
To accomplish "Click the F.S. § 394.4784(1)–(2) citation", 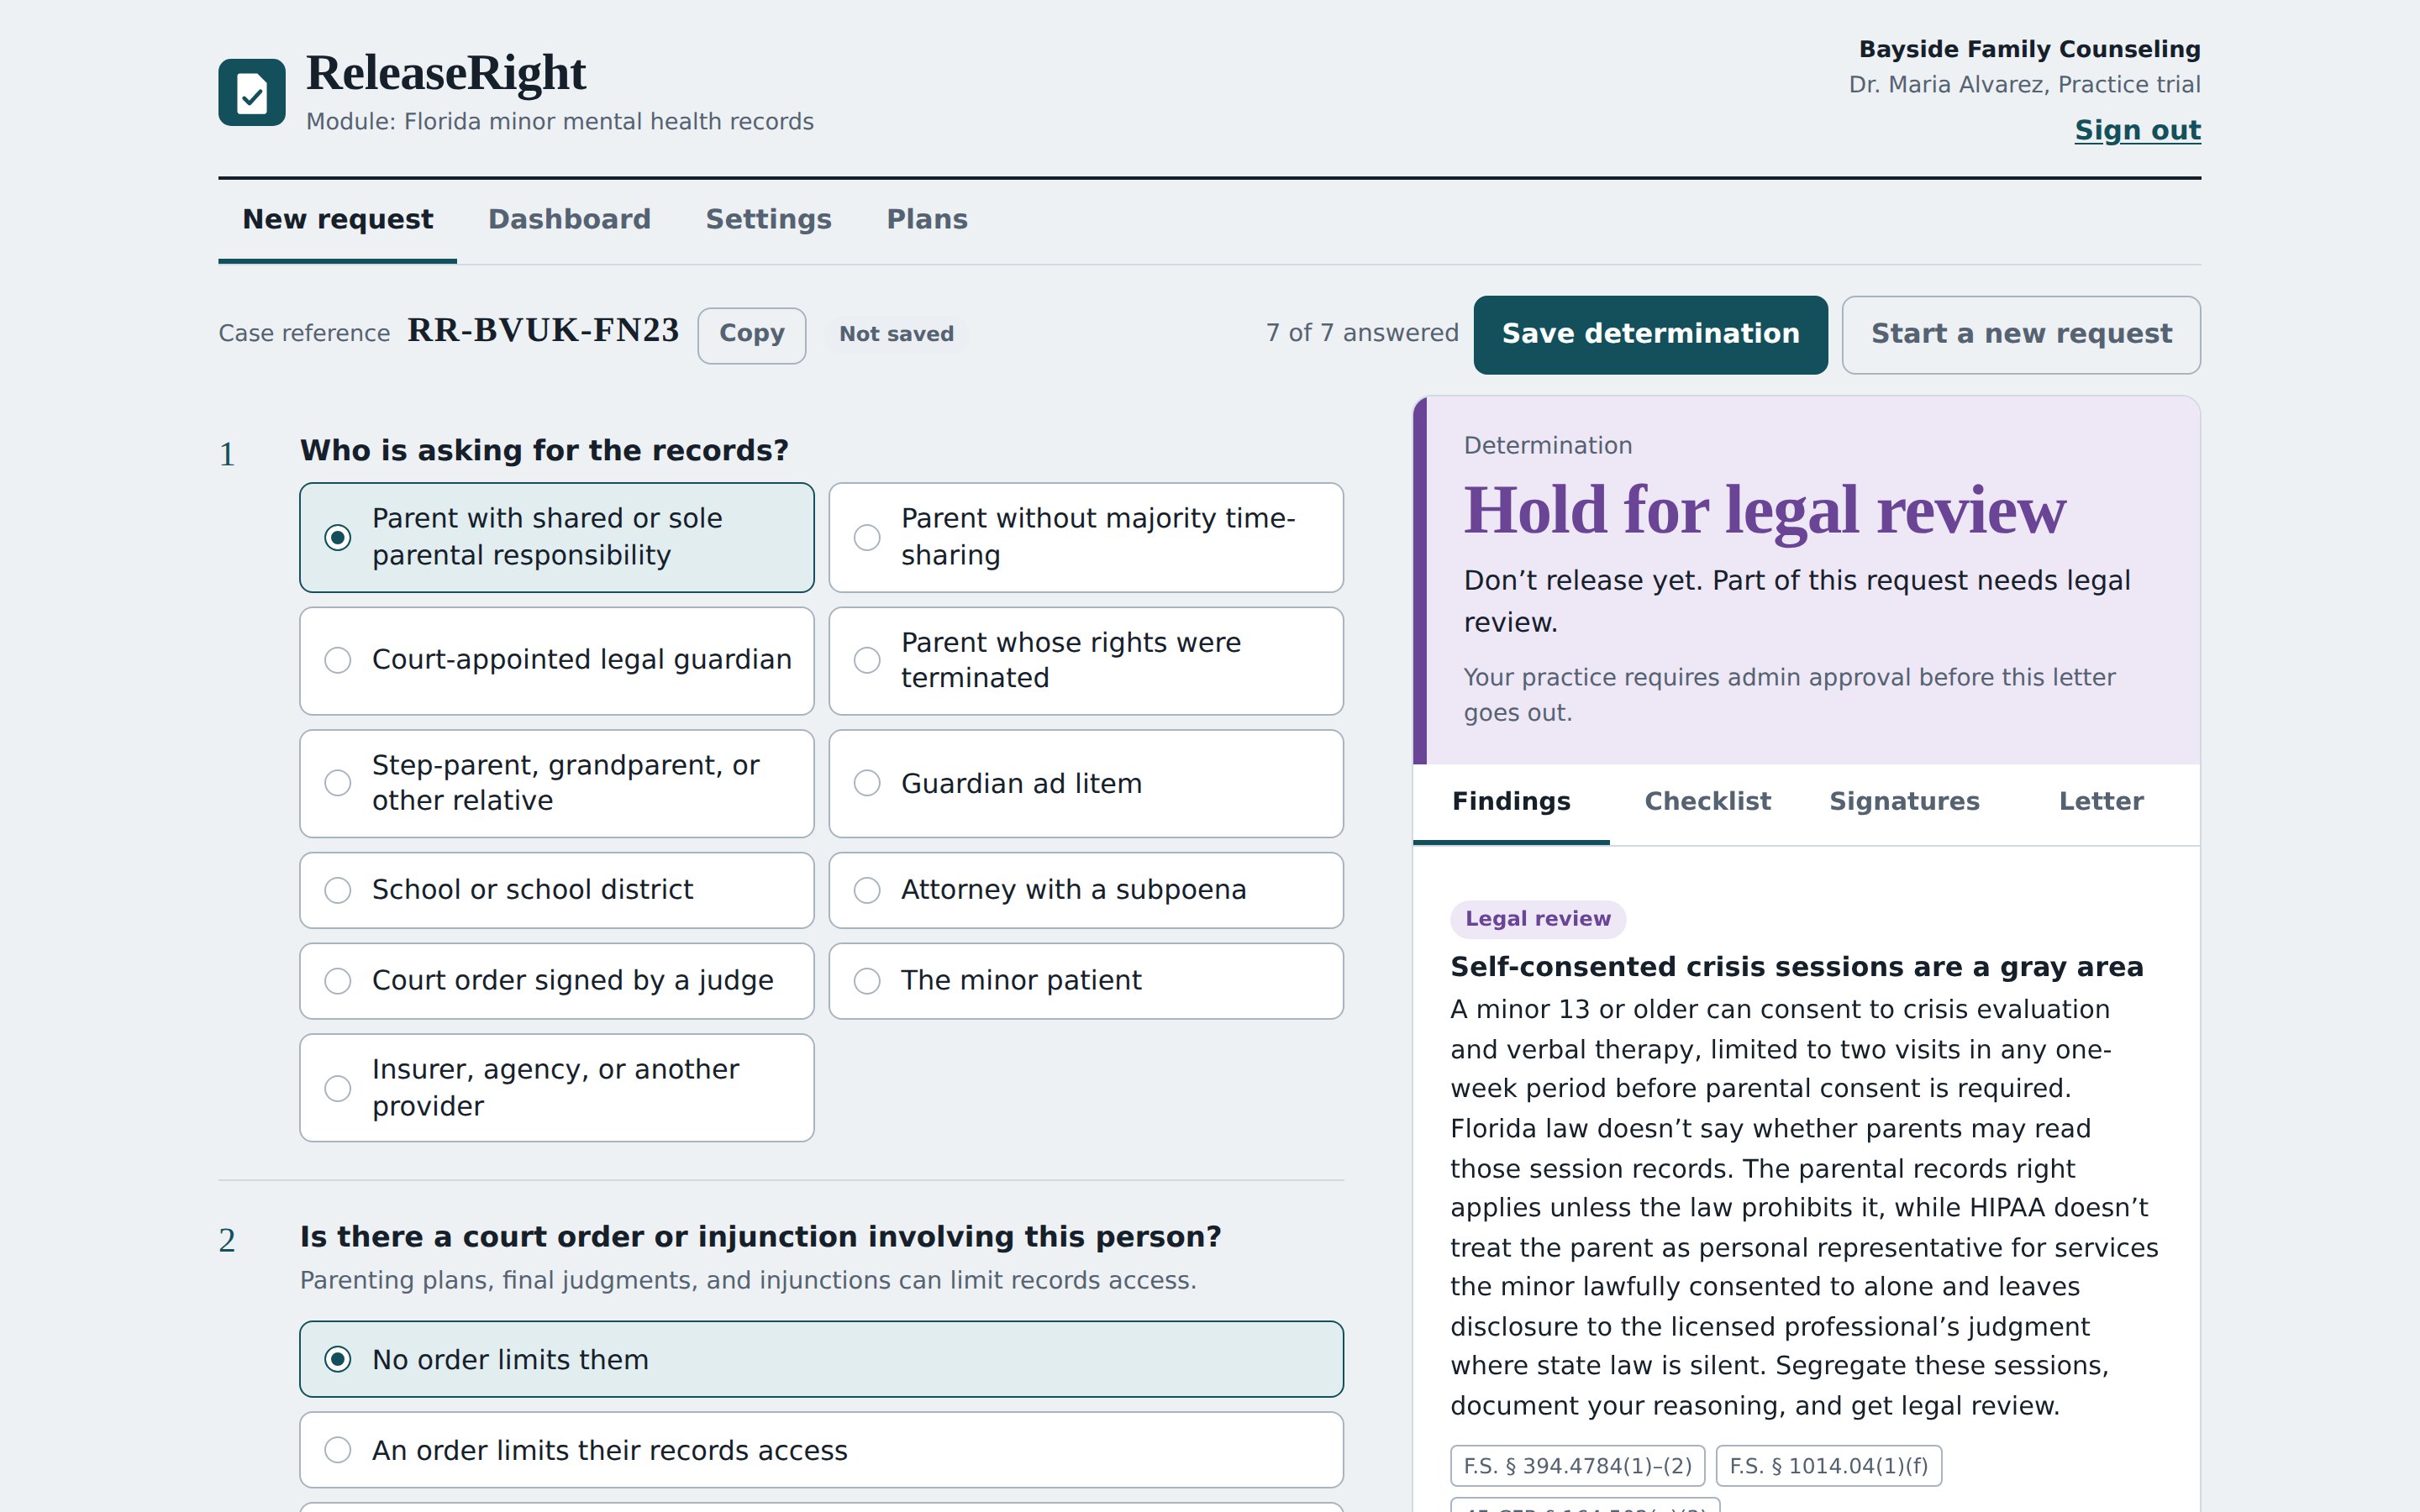I will click(x=1577, y=1466).
